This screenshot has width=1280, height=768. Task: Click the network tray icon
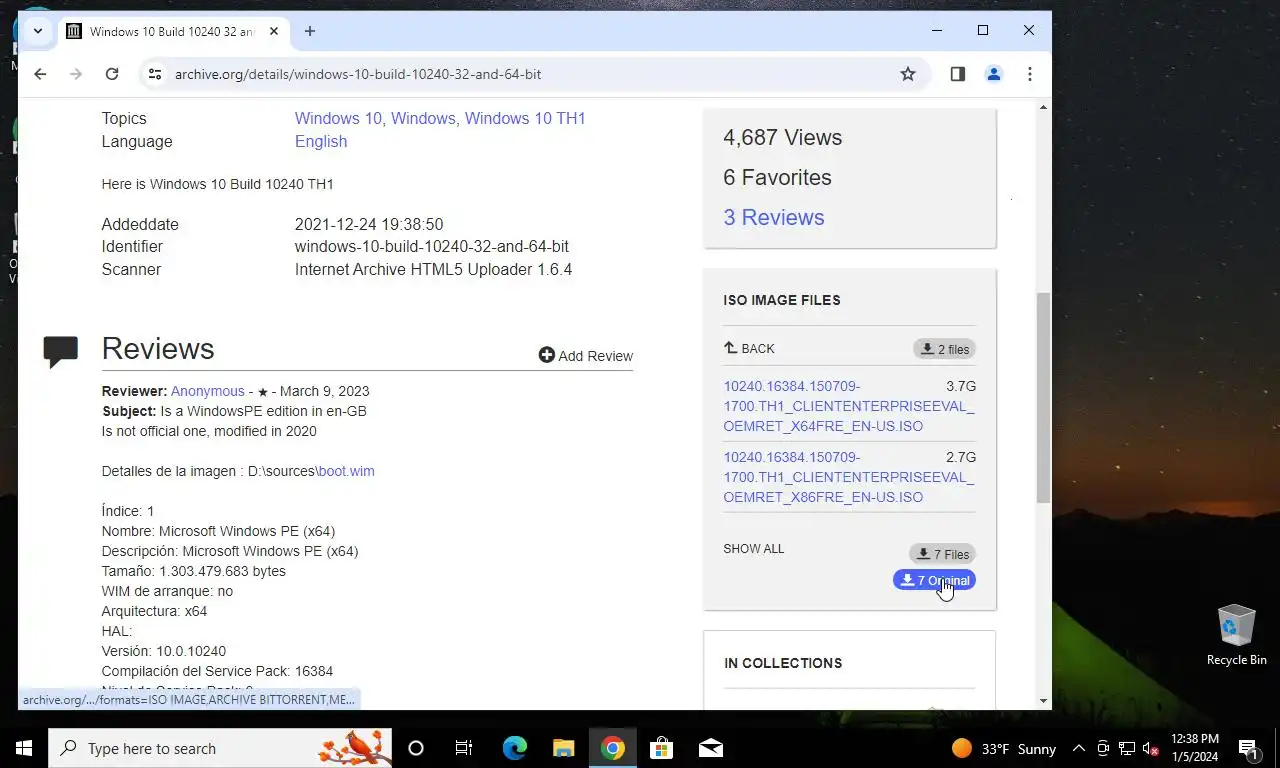1127,748
